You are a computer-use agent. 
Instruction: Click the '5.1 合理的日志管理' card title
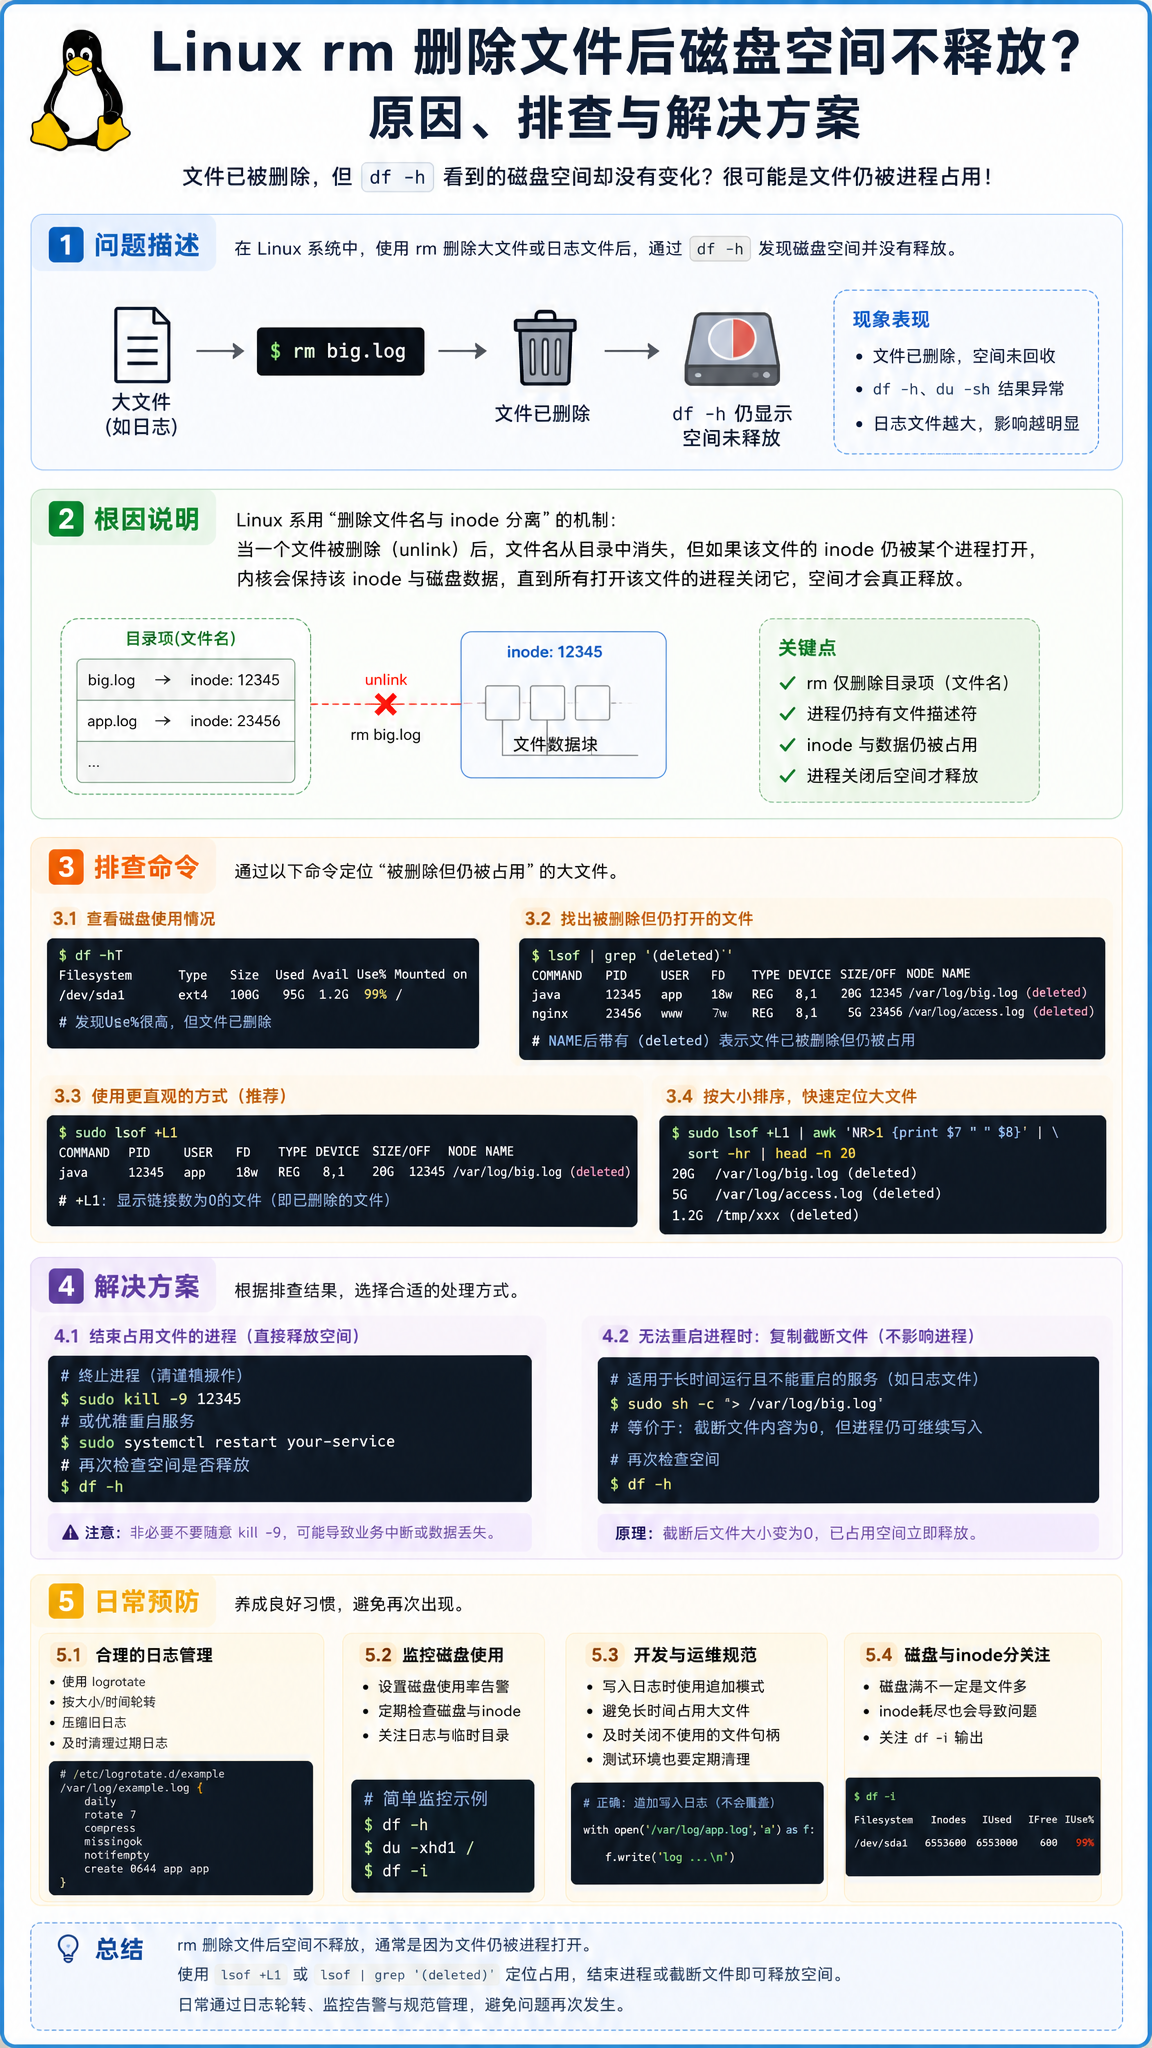tap(134, 1655)
